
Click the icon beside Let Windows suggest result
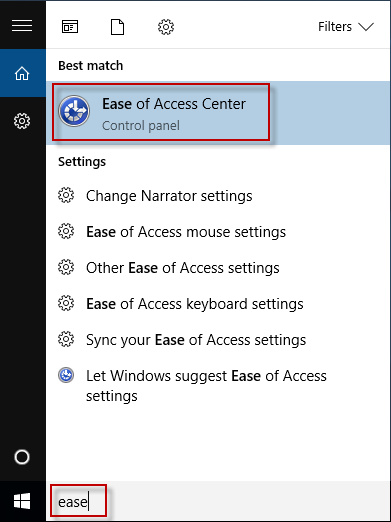[66, 375]
